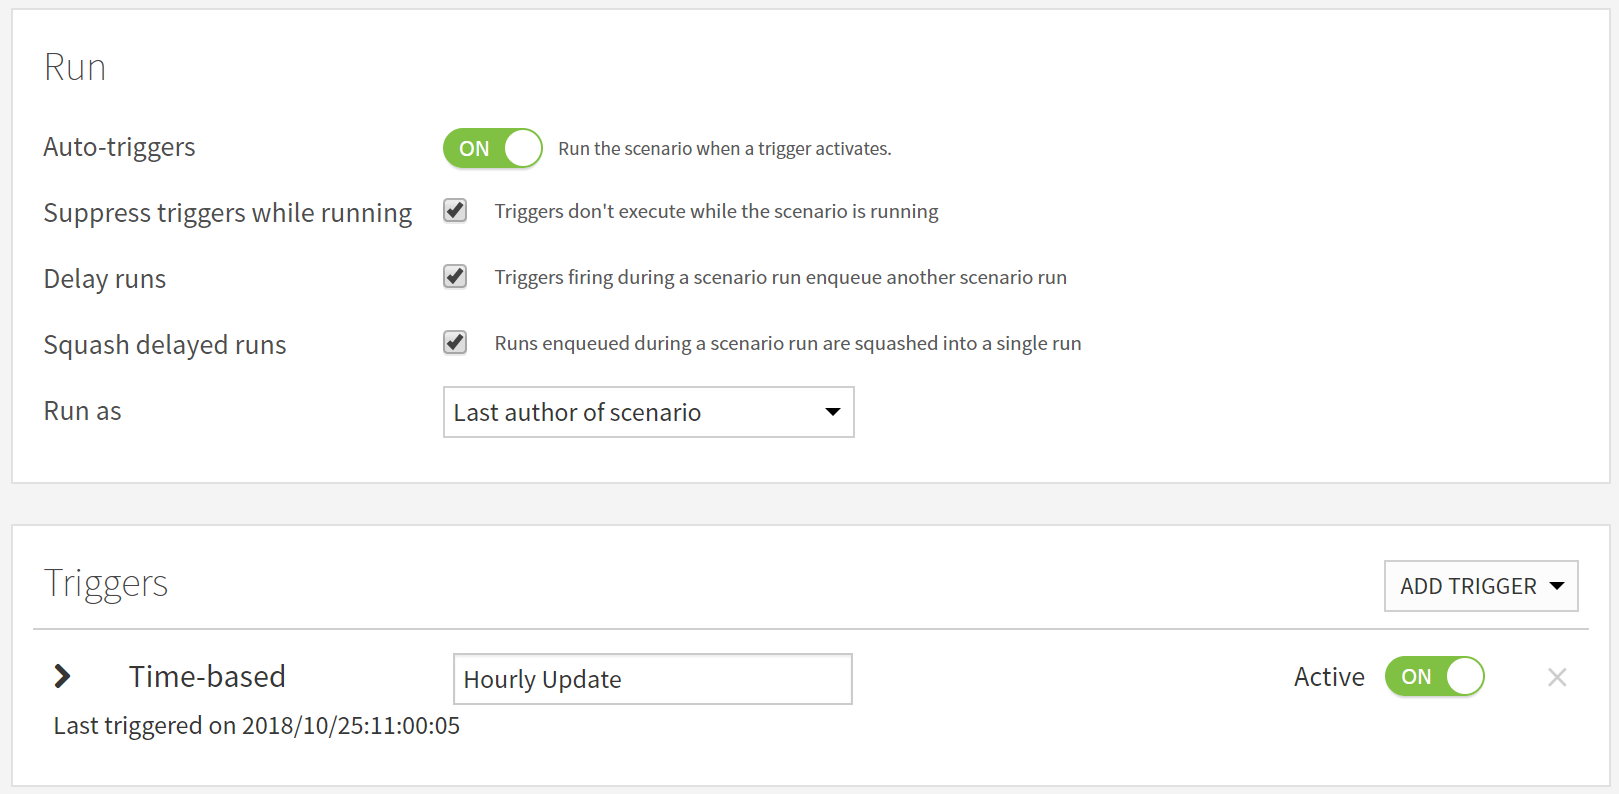This screenshot has width=1619, height=794.
Task: Click the Last triggered timestamp text
Action: point(257,725)
